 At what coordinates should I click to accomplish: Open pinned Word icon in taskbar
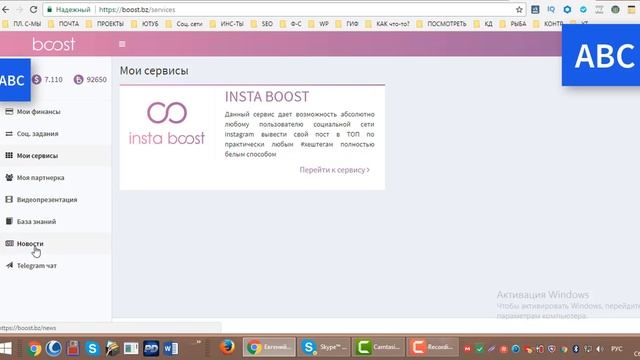pyautogui.click(x=171, y=348)
